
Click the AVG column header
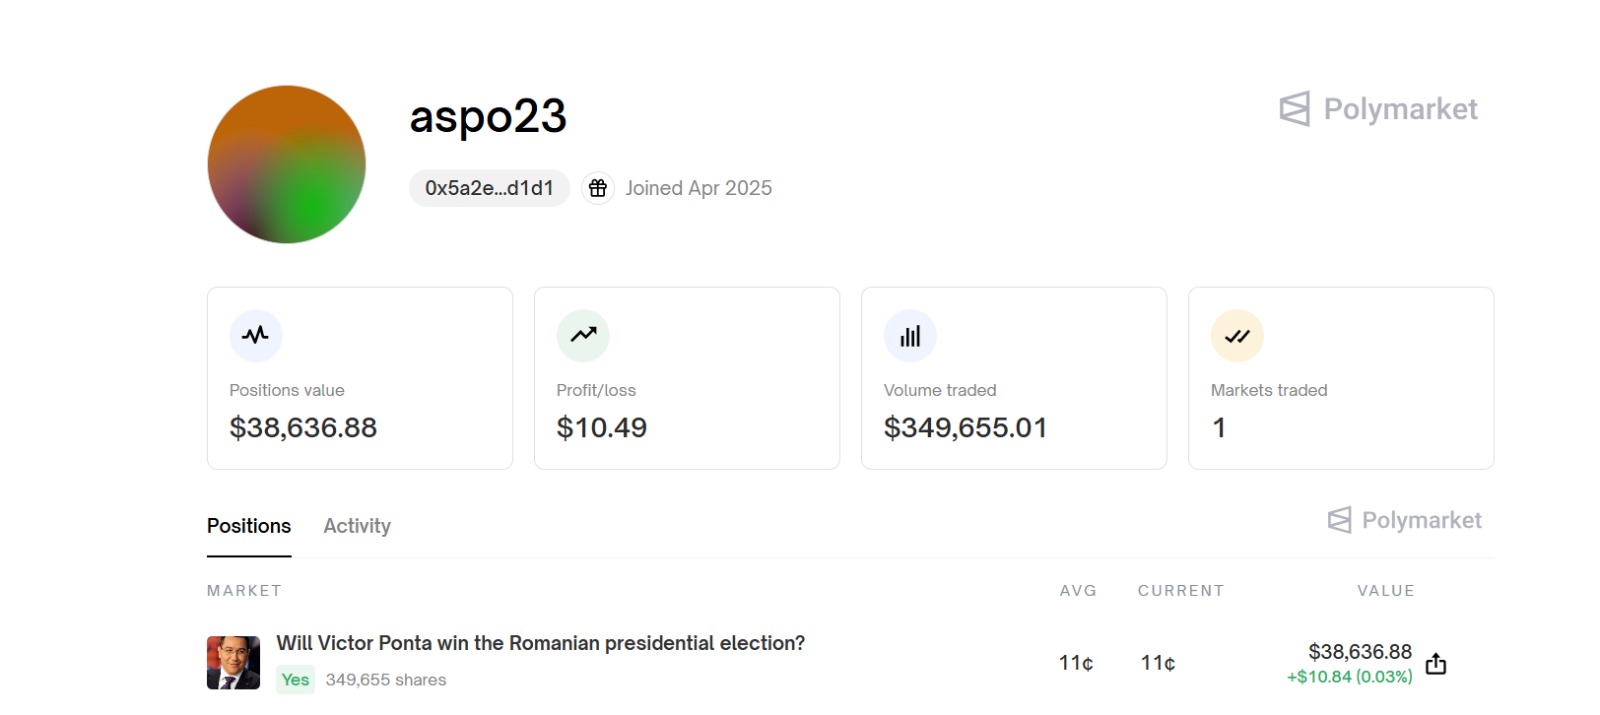coord(1078,591)
